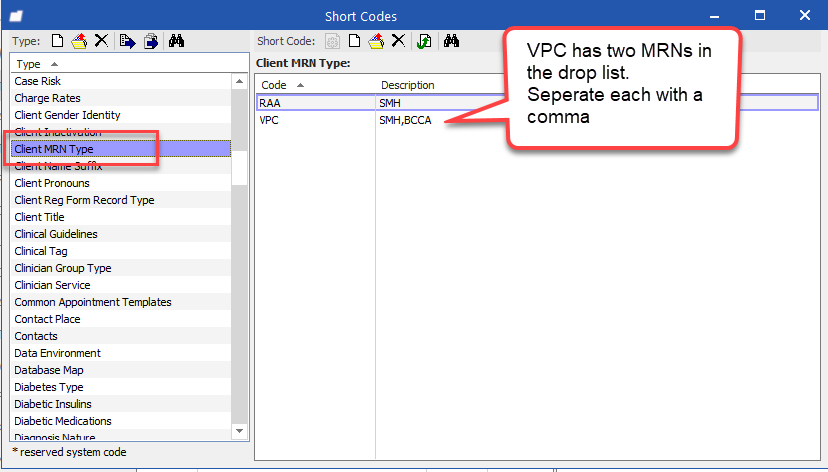Search Types with binoculars icon
The height and width of the screenshot is (472, 828).
tap(176, 41)
